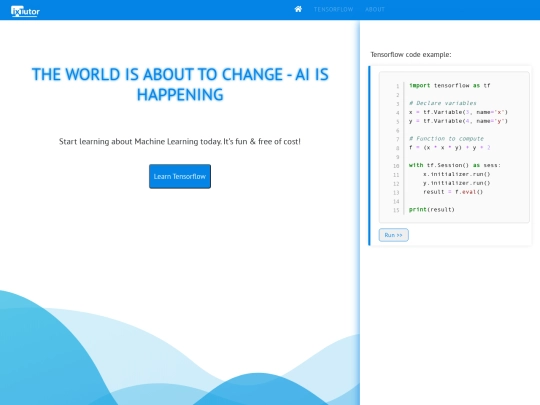Click the headline 'THE WORLD IS ABOUT TO CHANGE'
Image resolution: width=540 pixels, height=405 pixels.
pos(180,84)
